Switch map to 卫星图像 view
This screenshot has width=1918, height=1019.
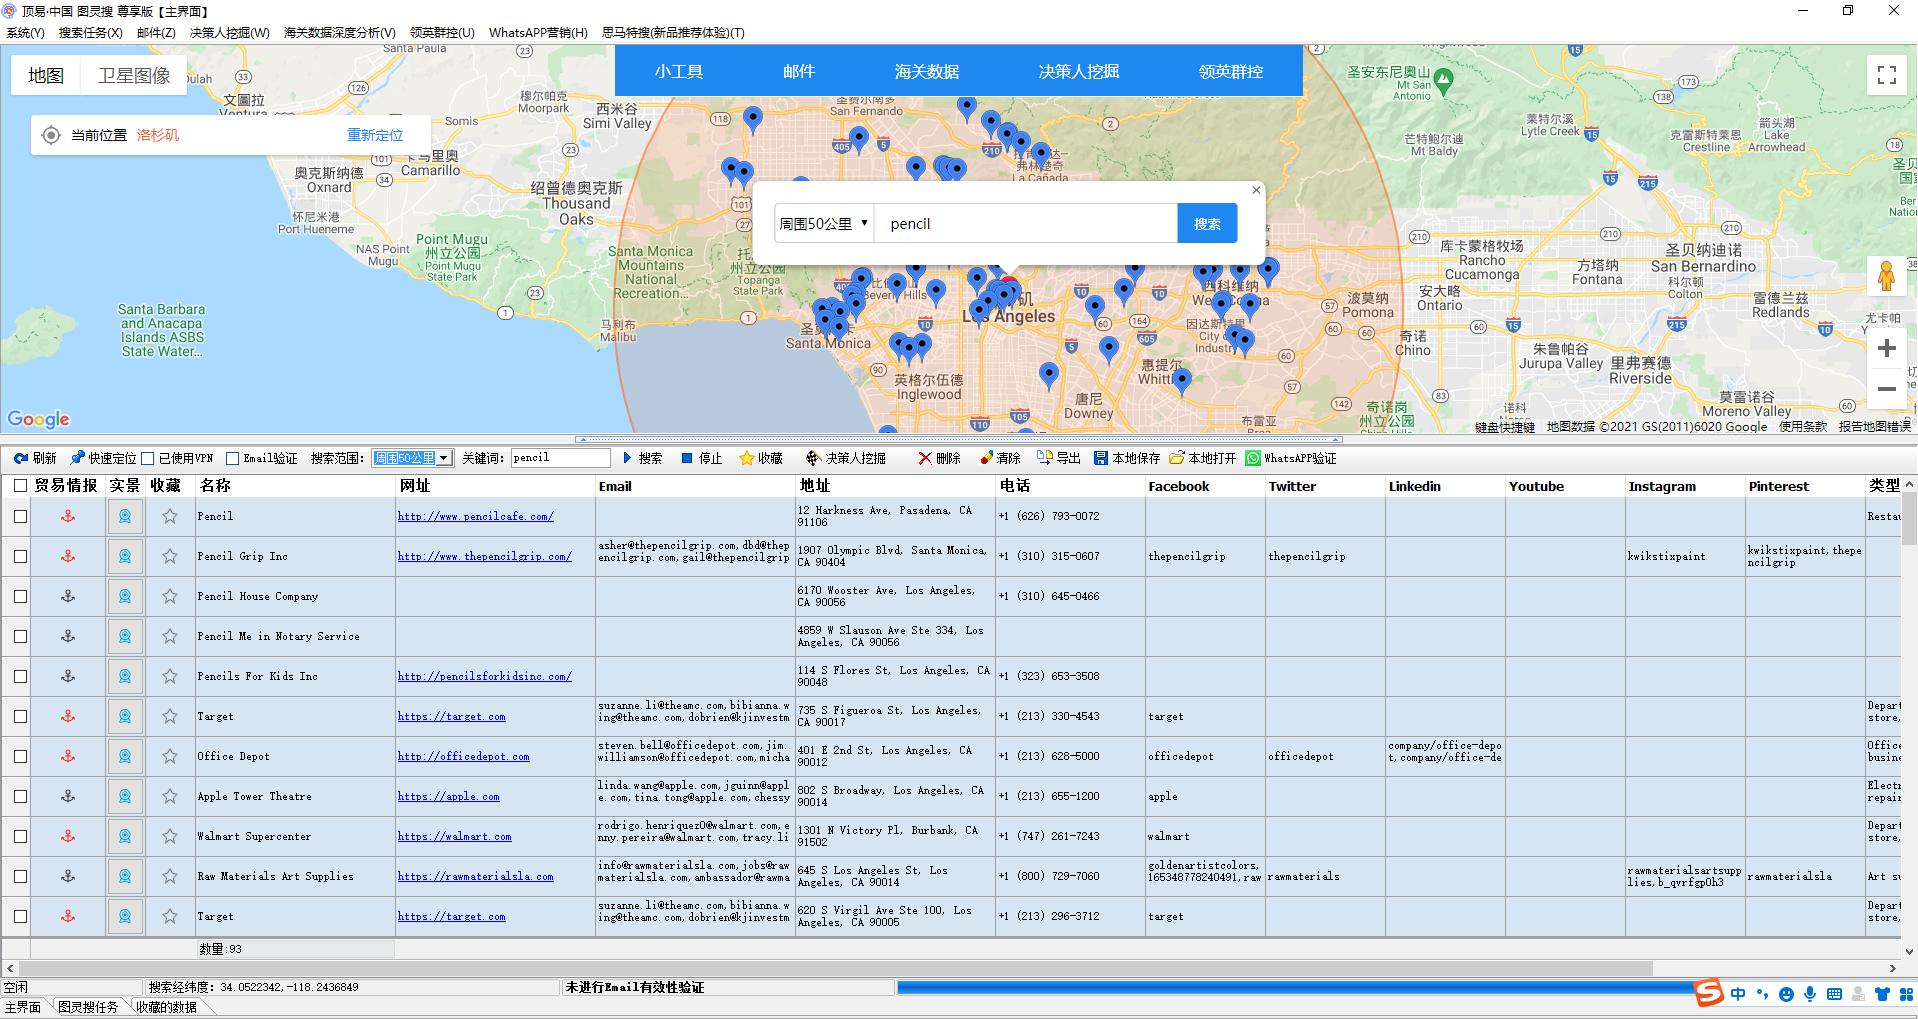(134, 76)
